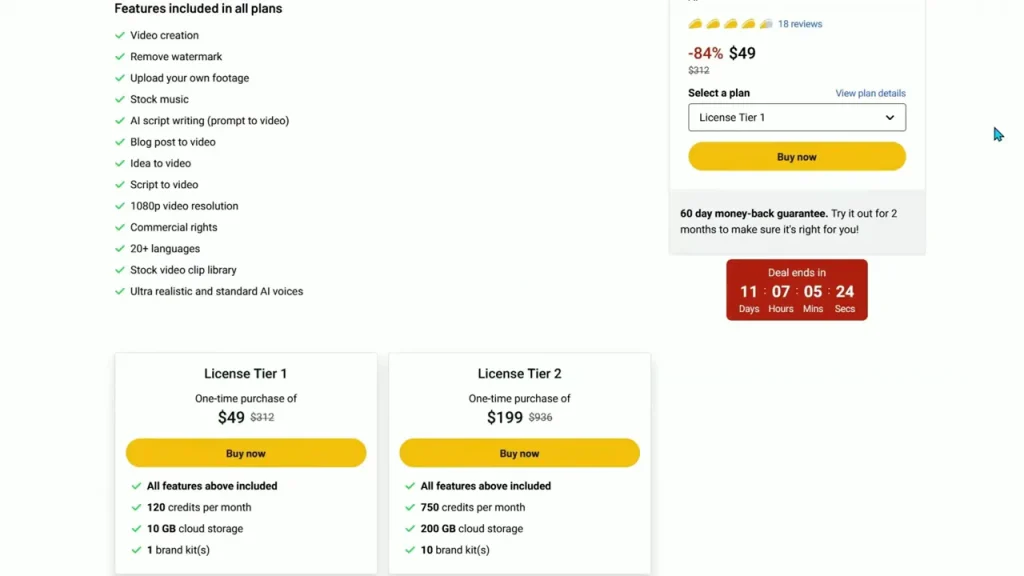Click checkmark beside 20+ languages

pos(120,249)
